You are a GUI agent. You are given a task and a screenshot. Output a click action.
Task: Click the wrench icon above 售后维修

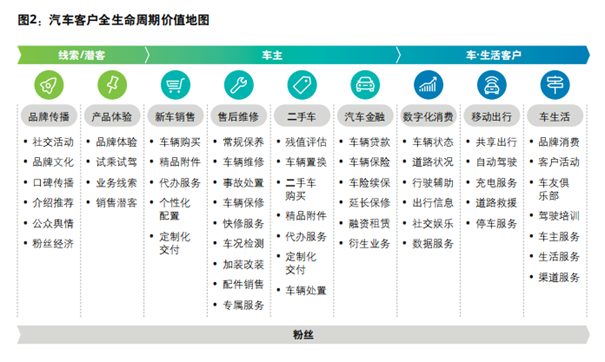(238, 85)
